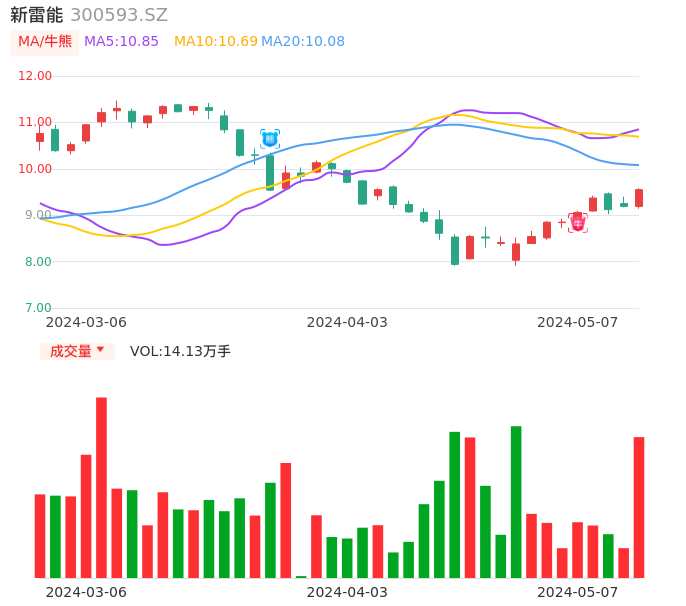Click the 7.00 price axis label

[39, 308]
